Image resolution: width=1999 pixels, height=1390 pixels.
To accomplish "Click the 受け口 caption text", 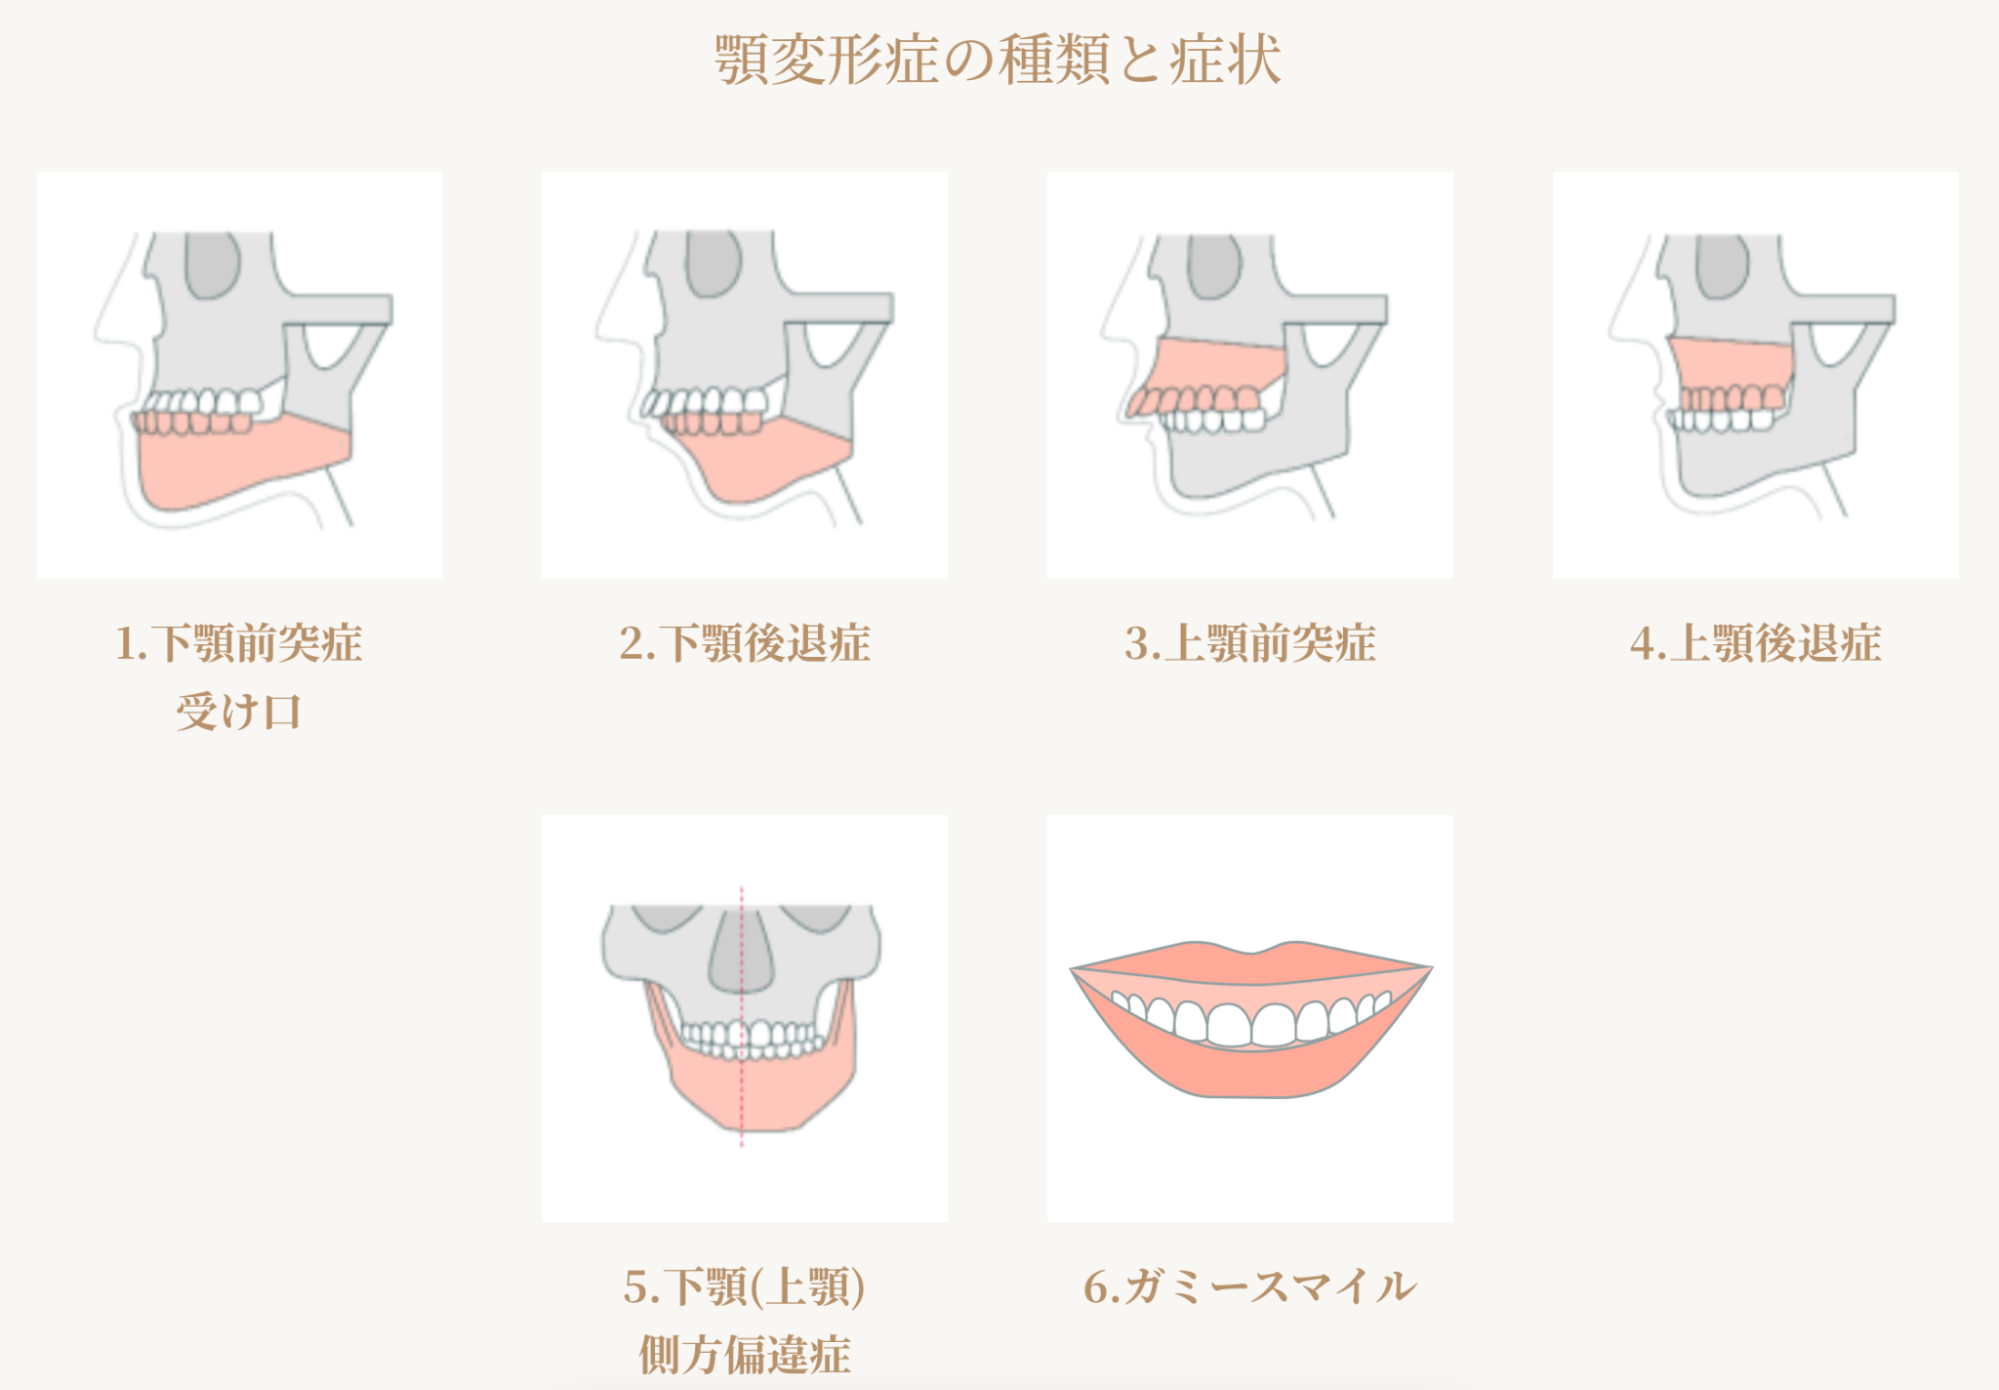I will [239, 712].
